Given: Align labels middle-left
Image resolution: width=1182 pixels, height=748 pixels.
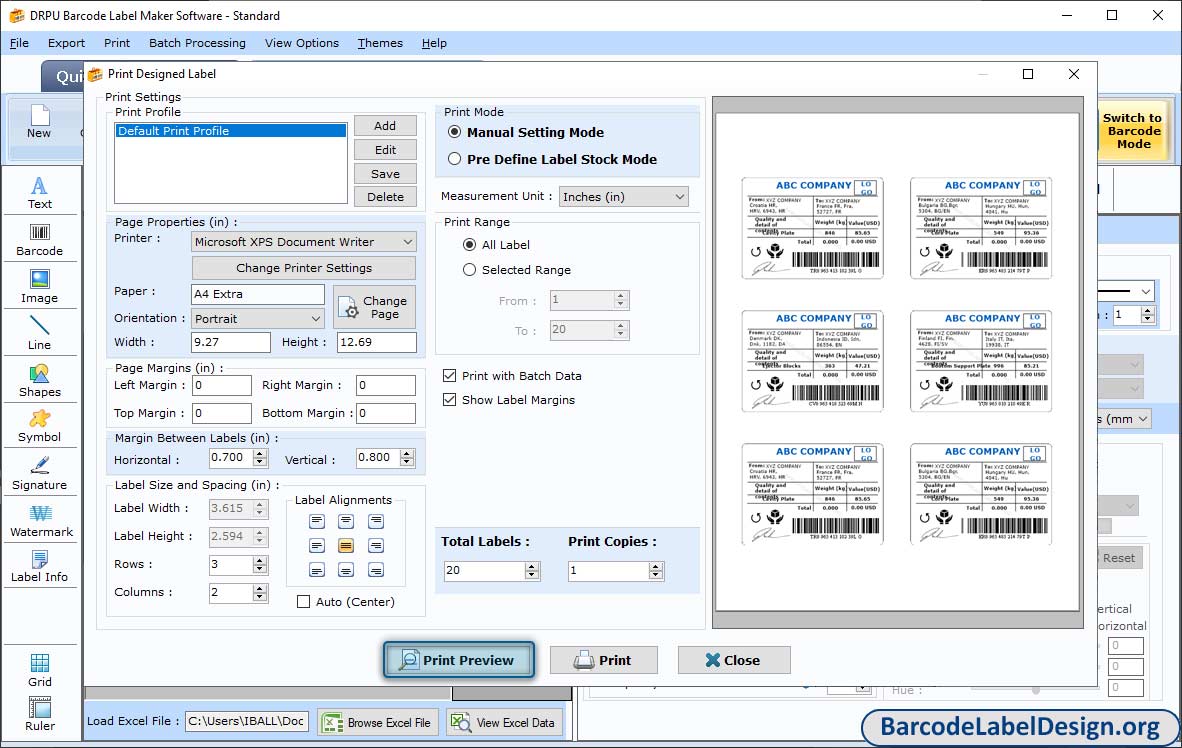Looking at the screenshot, I should [x=317, y=546].
